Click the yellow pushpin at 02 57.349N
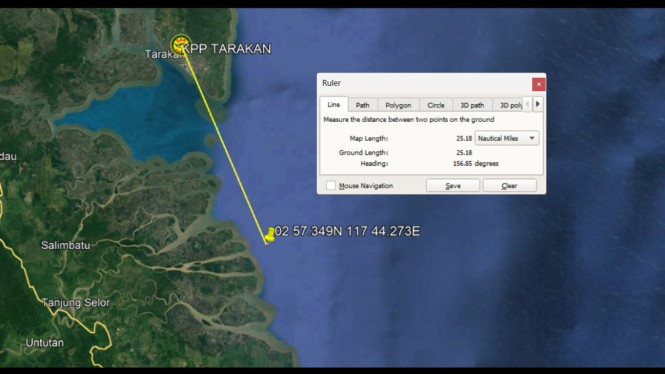 coord(269,235)
